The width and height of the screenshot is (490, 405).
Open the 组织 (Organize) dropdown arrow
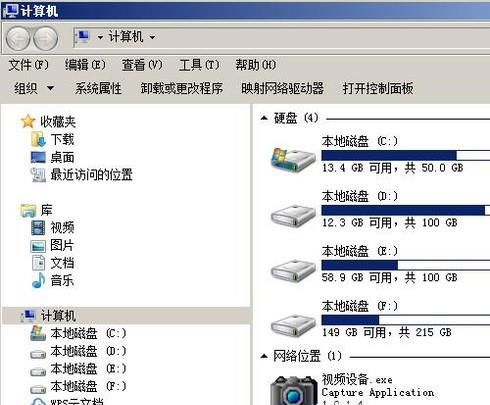tap(50, 89)
